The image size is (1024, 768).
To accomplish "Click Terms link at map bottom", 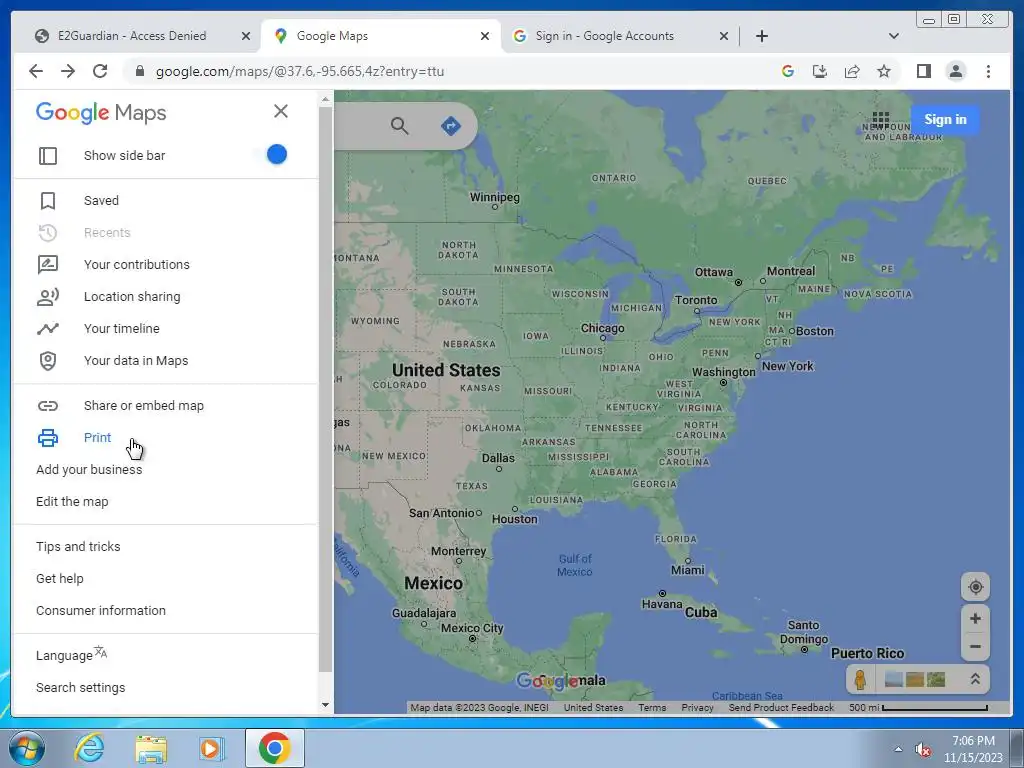I will tap(652, 707).
